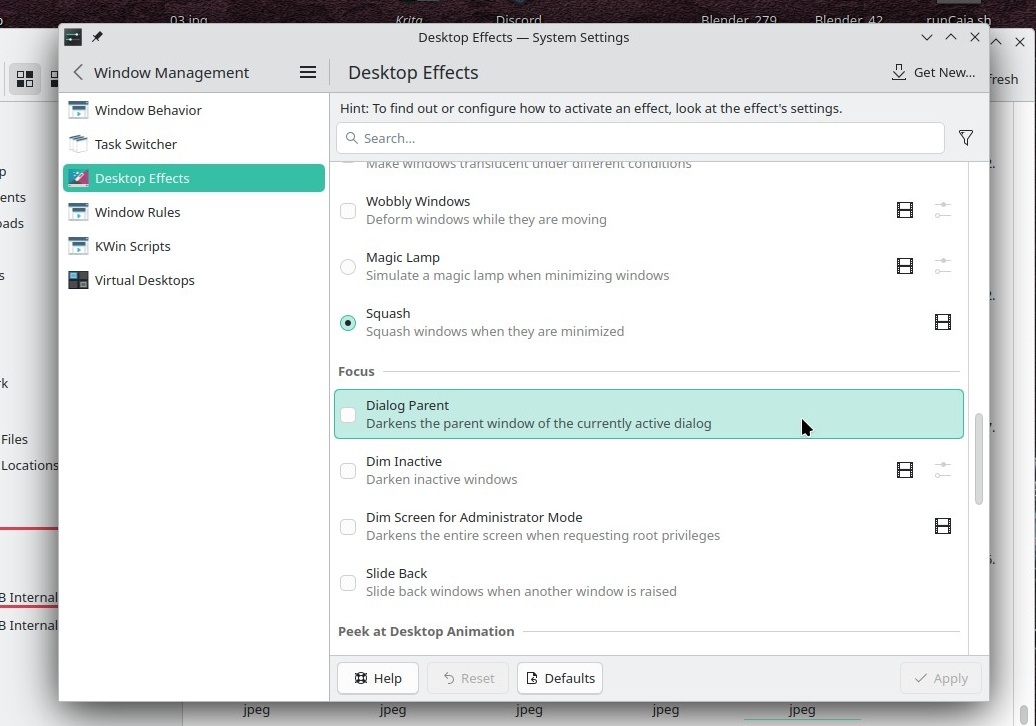Image resolution: width=1036 pixels, height=726 pixels.
Task: Open the effects filter funnel icon
Action: click(x=965, y=137)
